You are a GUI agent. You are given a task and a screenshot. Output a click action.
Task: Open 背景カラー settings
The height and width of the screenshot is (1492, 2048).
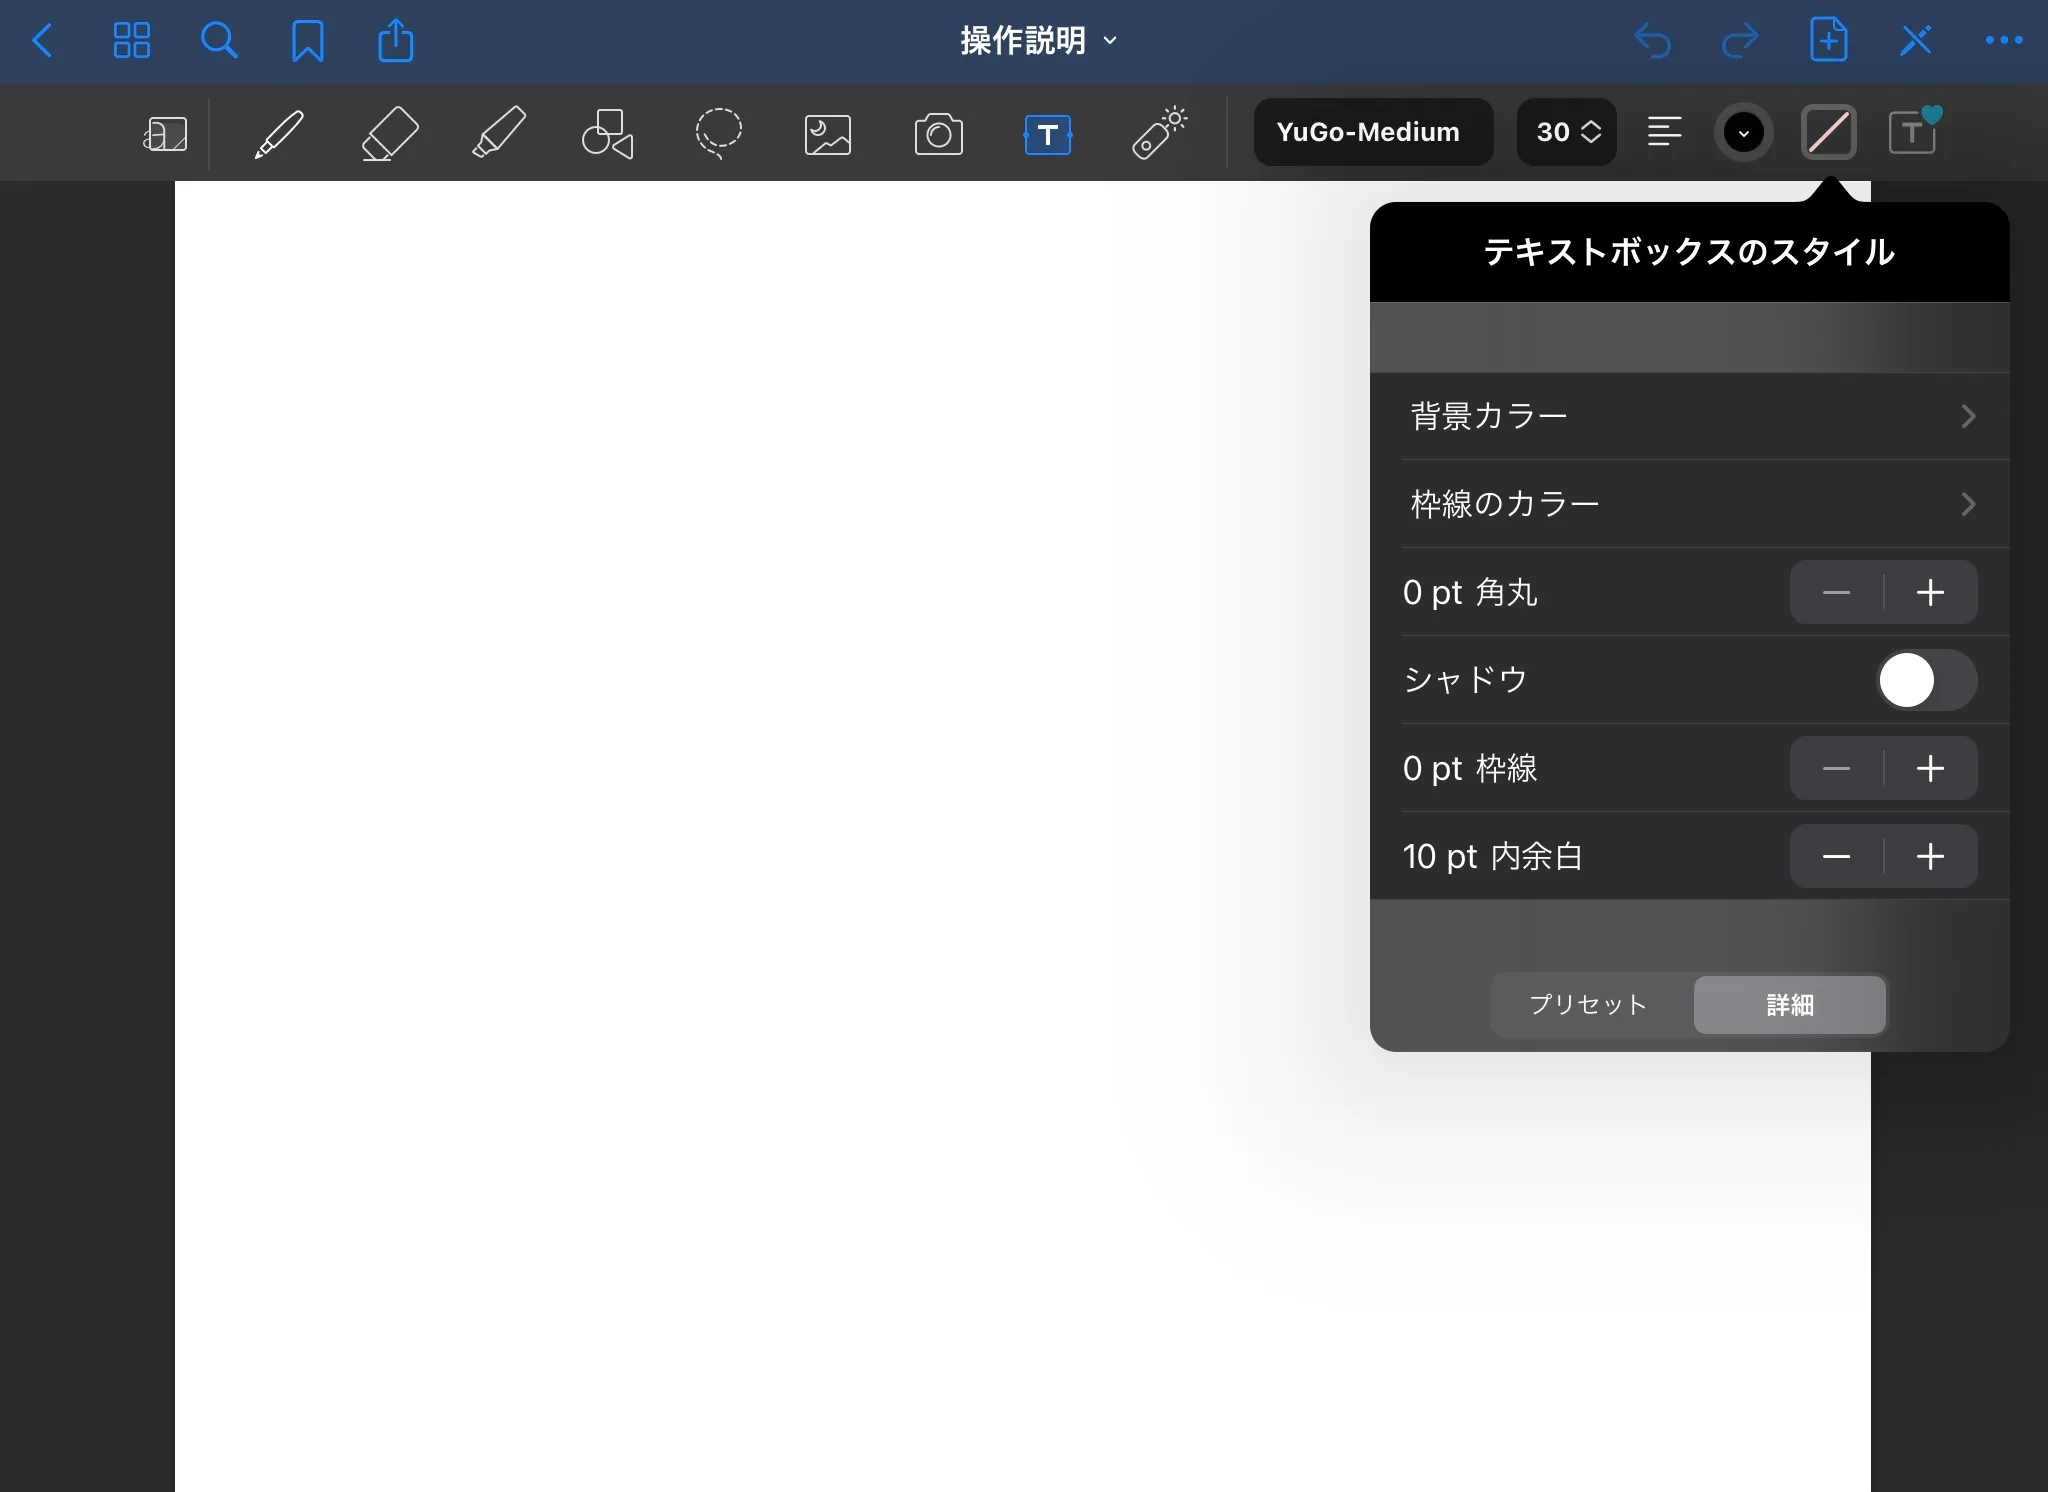tap(1690, 416)
